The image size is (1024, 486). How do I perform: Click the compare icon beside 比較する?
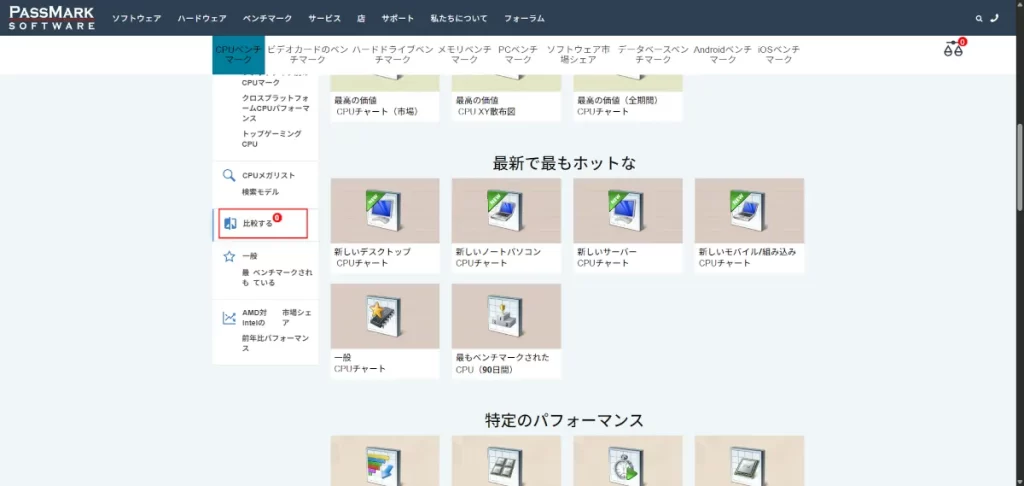[x=229, y=224]
